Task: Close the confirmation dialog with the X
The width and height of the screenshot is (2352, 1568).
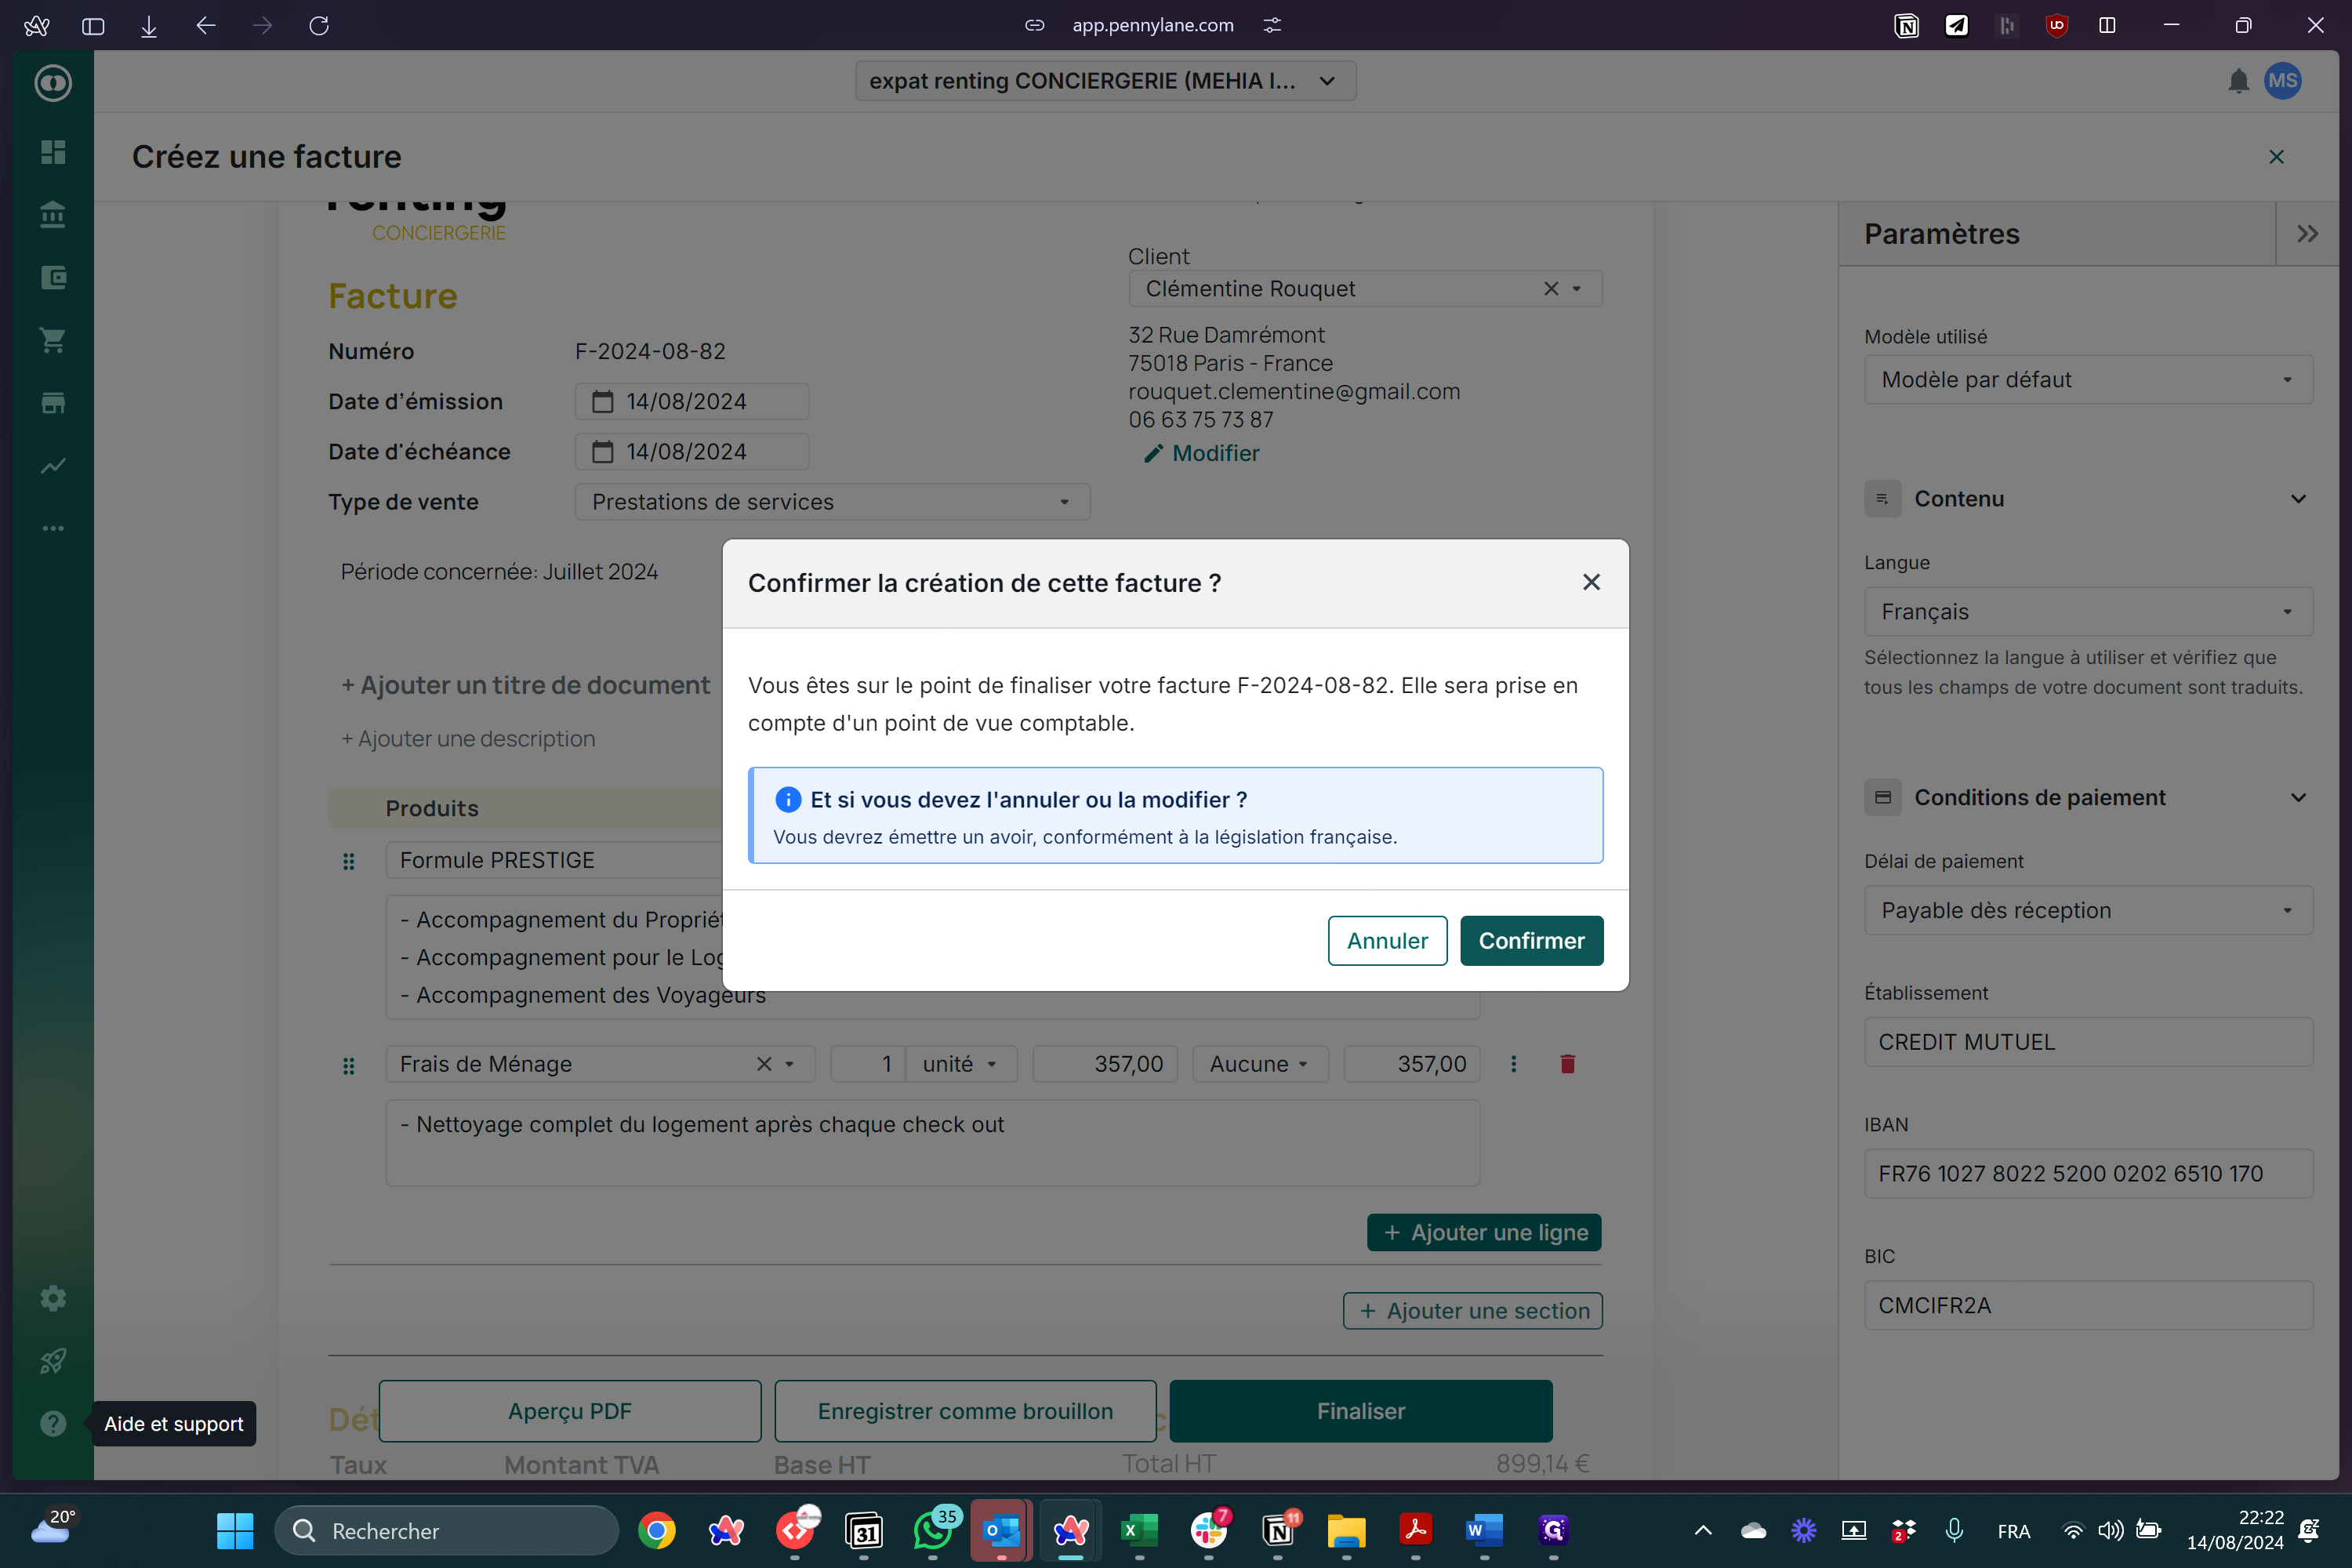Action: (1591, 582)
